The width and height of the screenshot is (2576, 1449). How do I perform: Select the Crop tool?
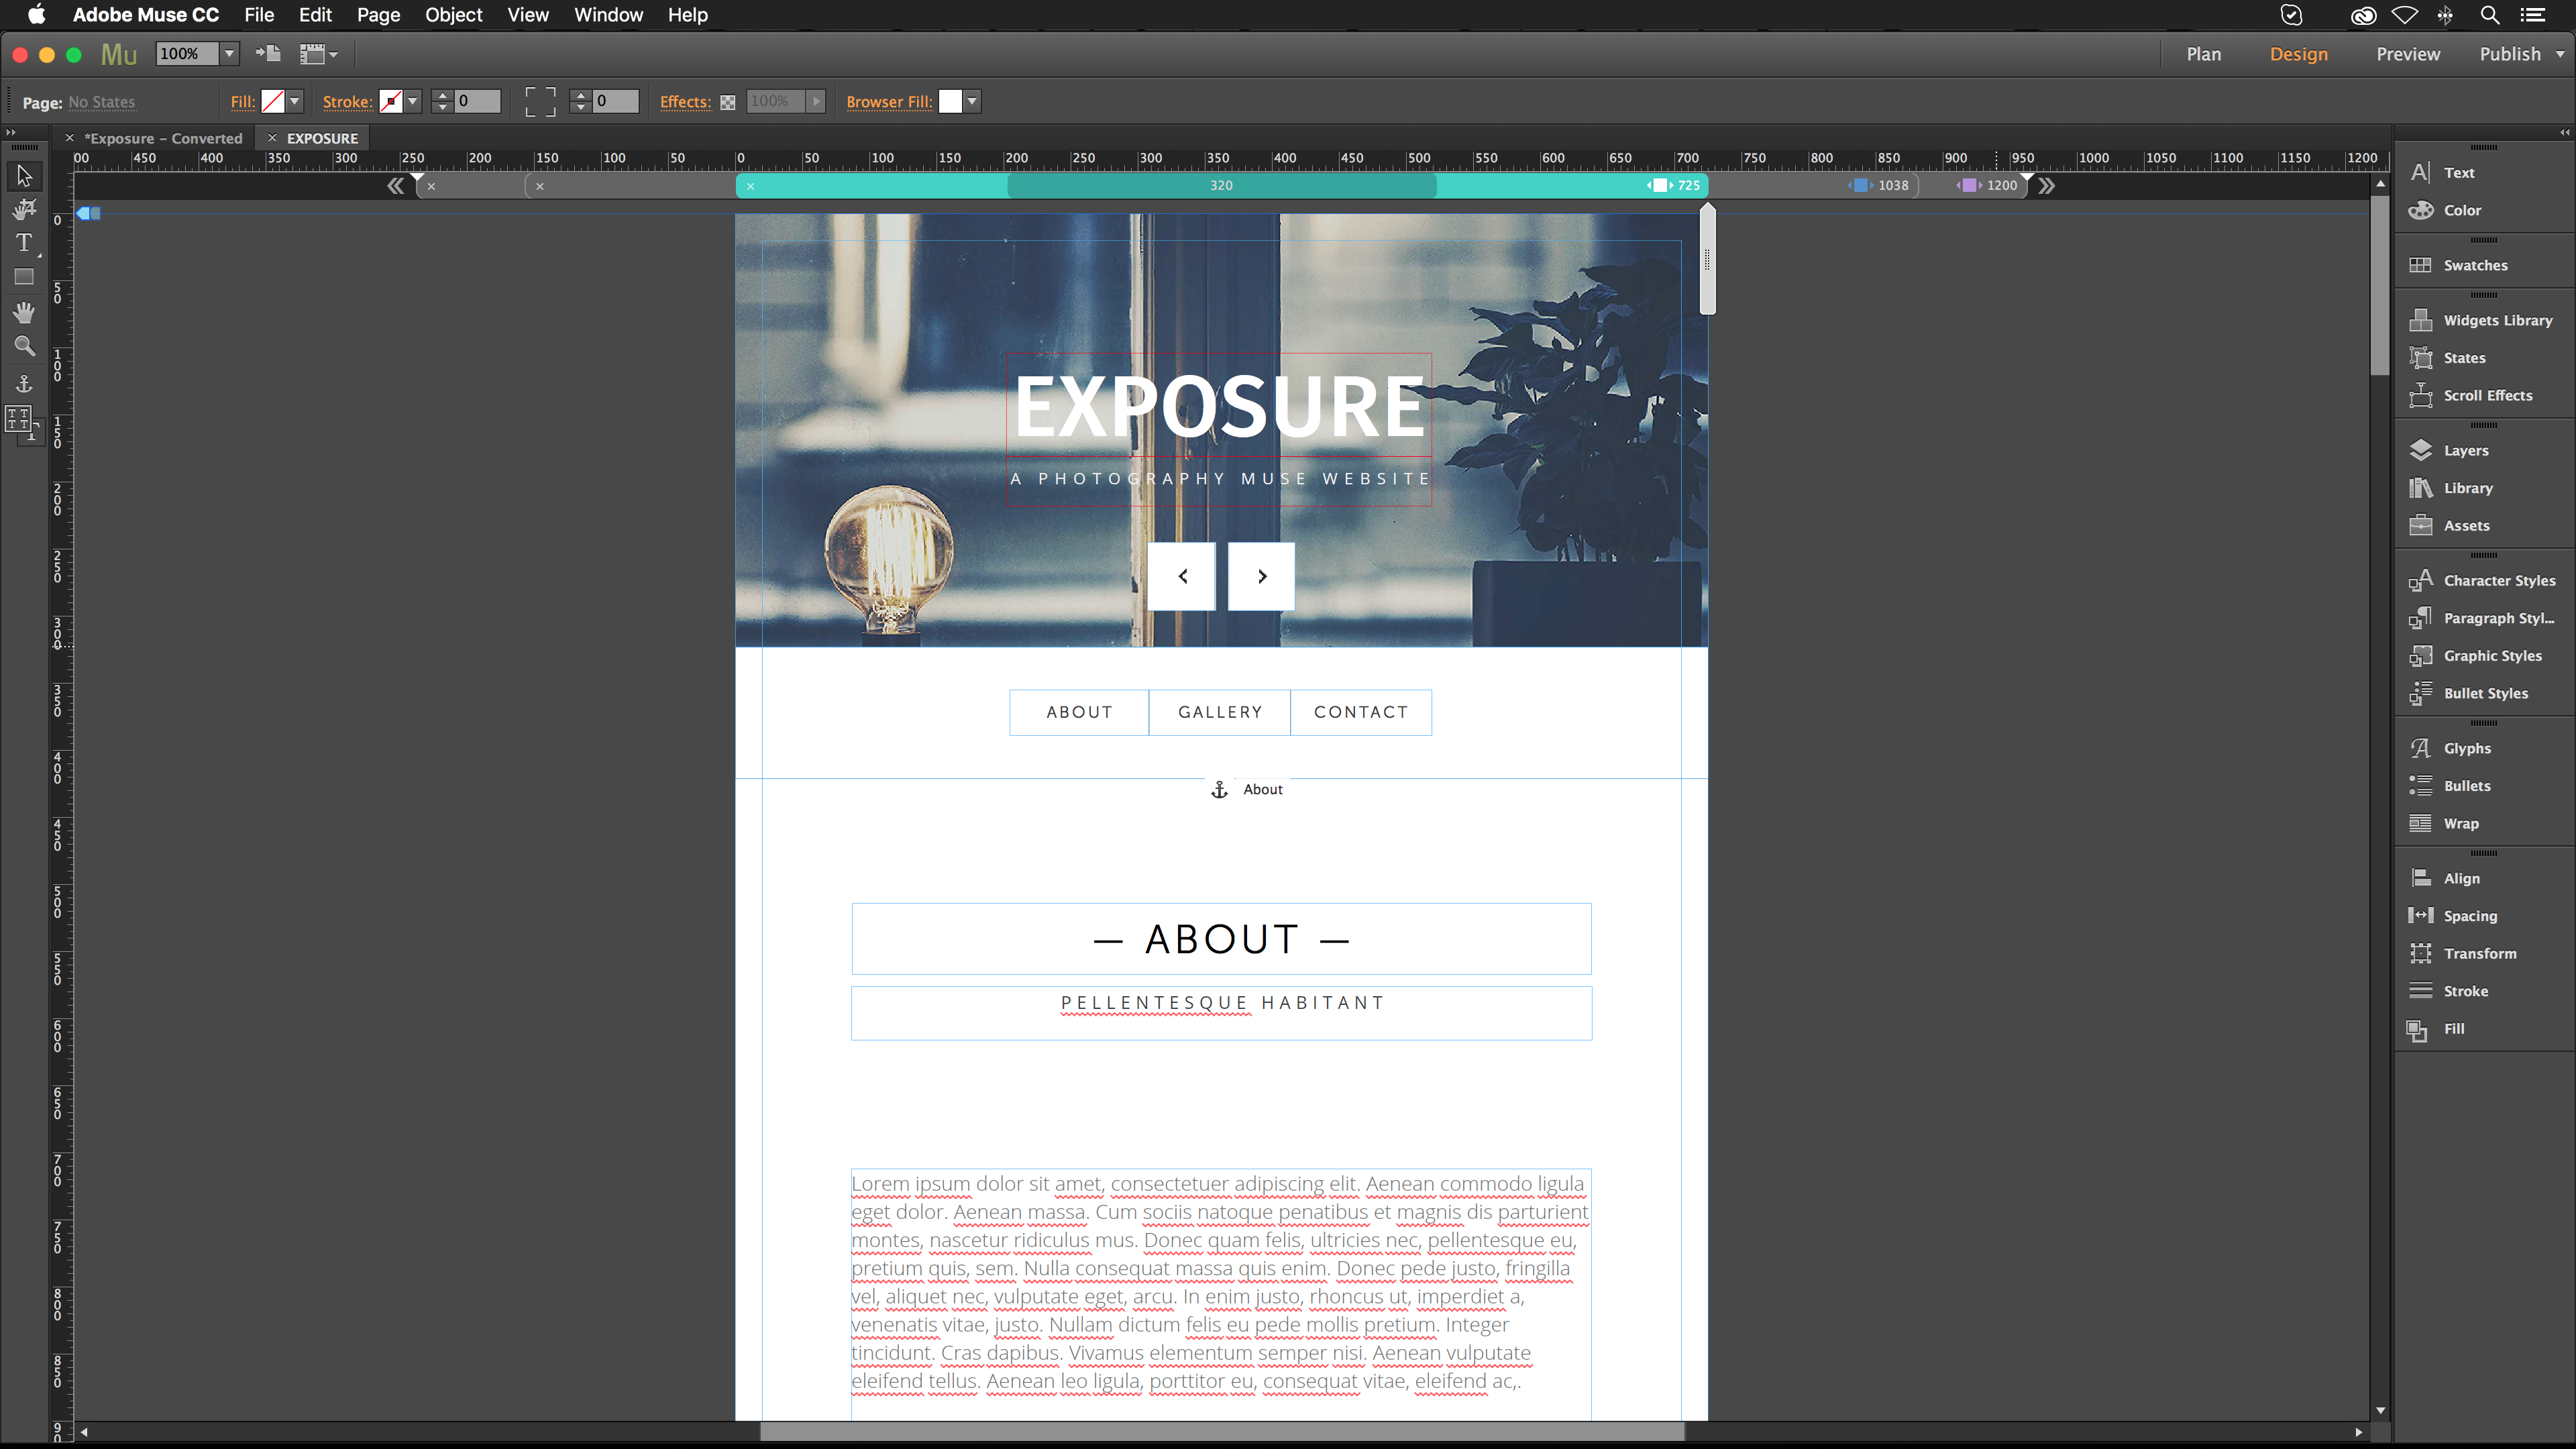point(24,209)
